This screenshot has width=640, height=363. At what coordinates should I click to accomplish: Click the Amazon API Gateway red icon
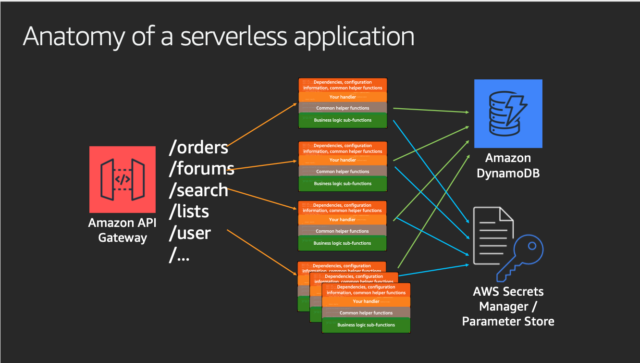tap(122, 179)
